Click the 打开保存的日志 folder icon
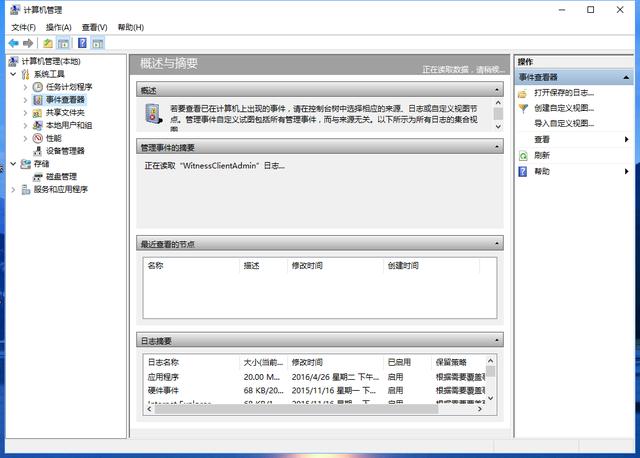The image size is (640, 458). coord(523,93)
